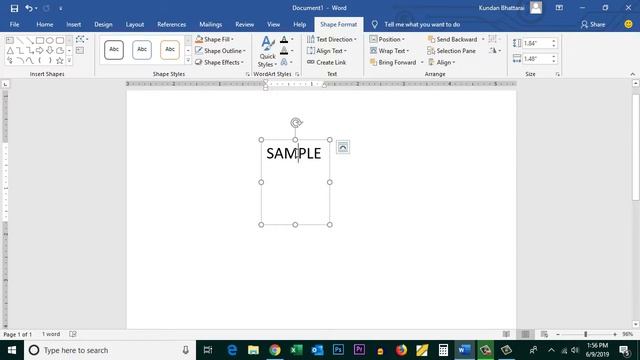Click the SAMPLE text in the text box
640x360 pixels.
tap(293, 153)
